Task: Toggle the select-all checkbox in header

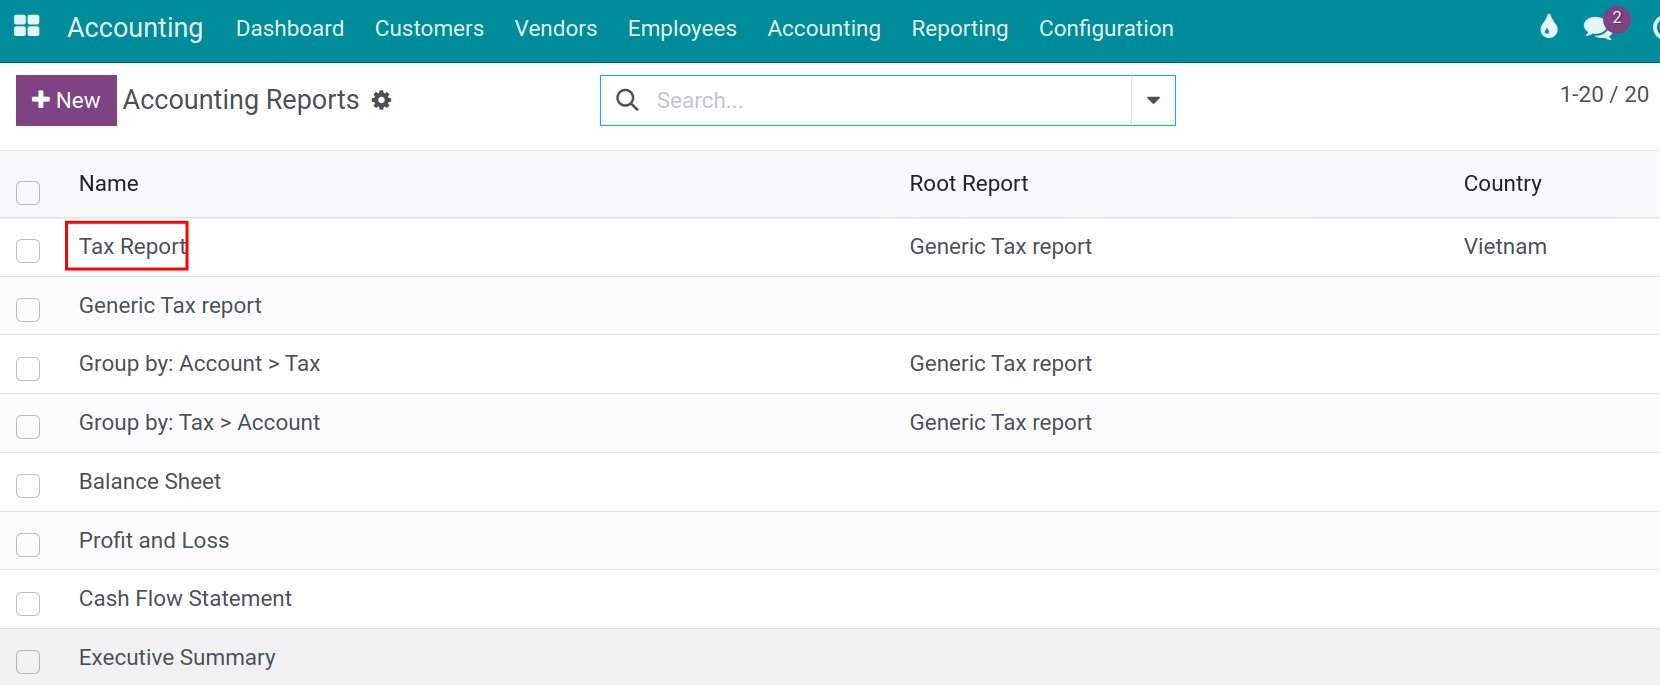Action: click(x=28, y=192)
